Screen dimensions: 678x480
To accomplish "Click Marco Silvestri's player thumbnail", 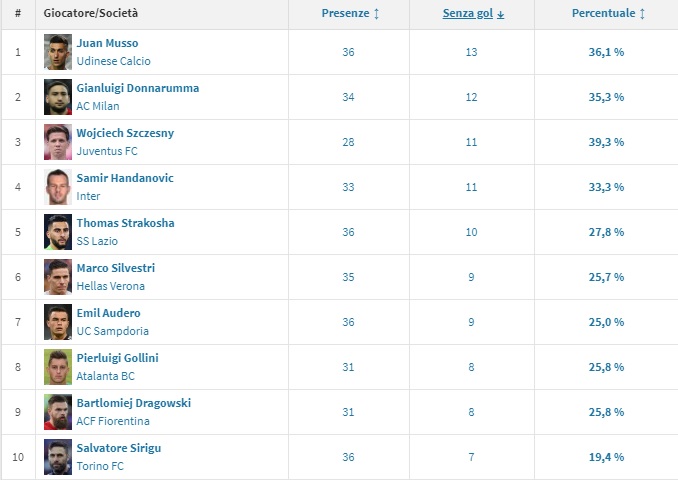I will point(57,277).
